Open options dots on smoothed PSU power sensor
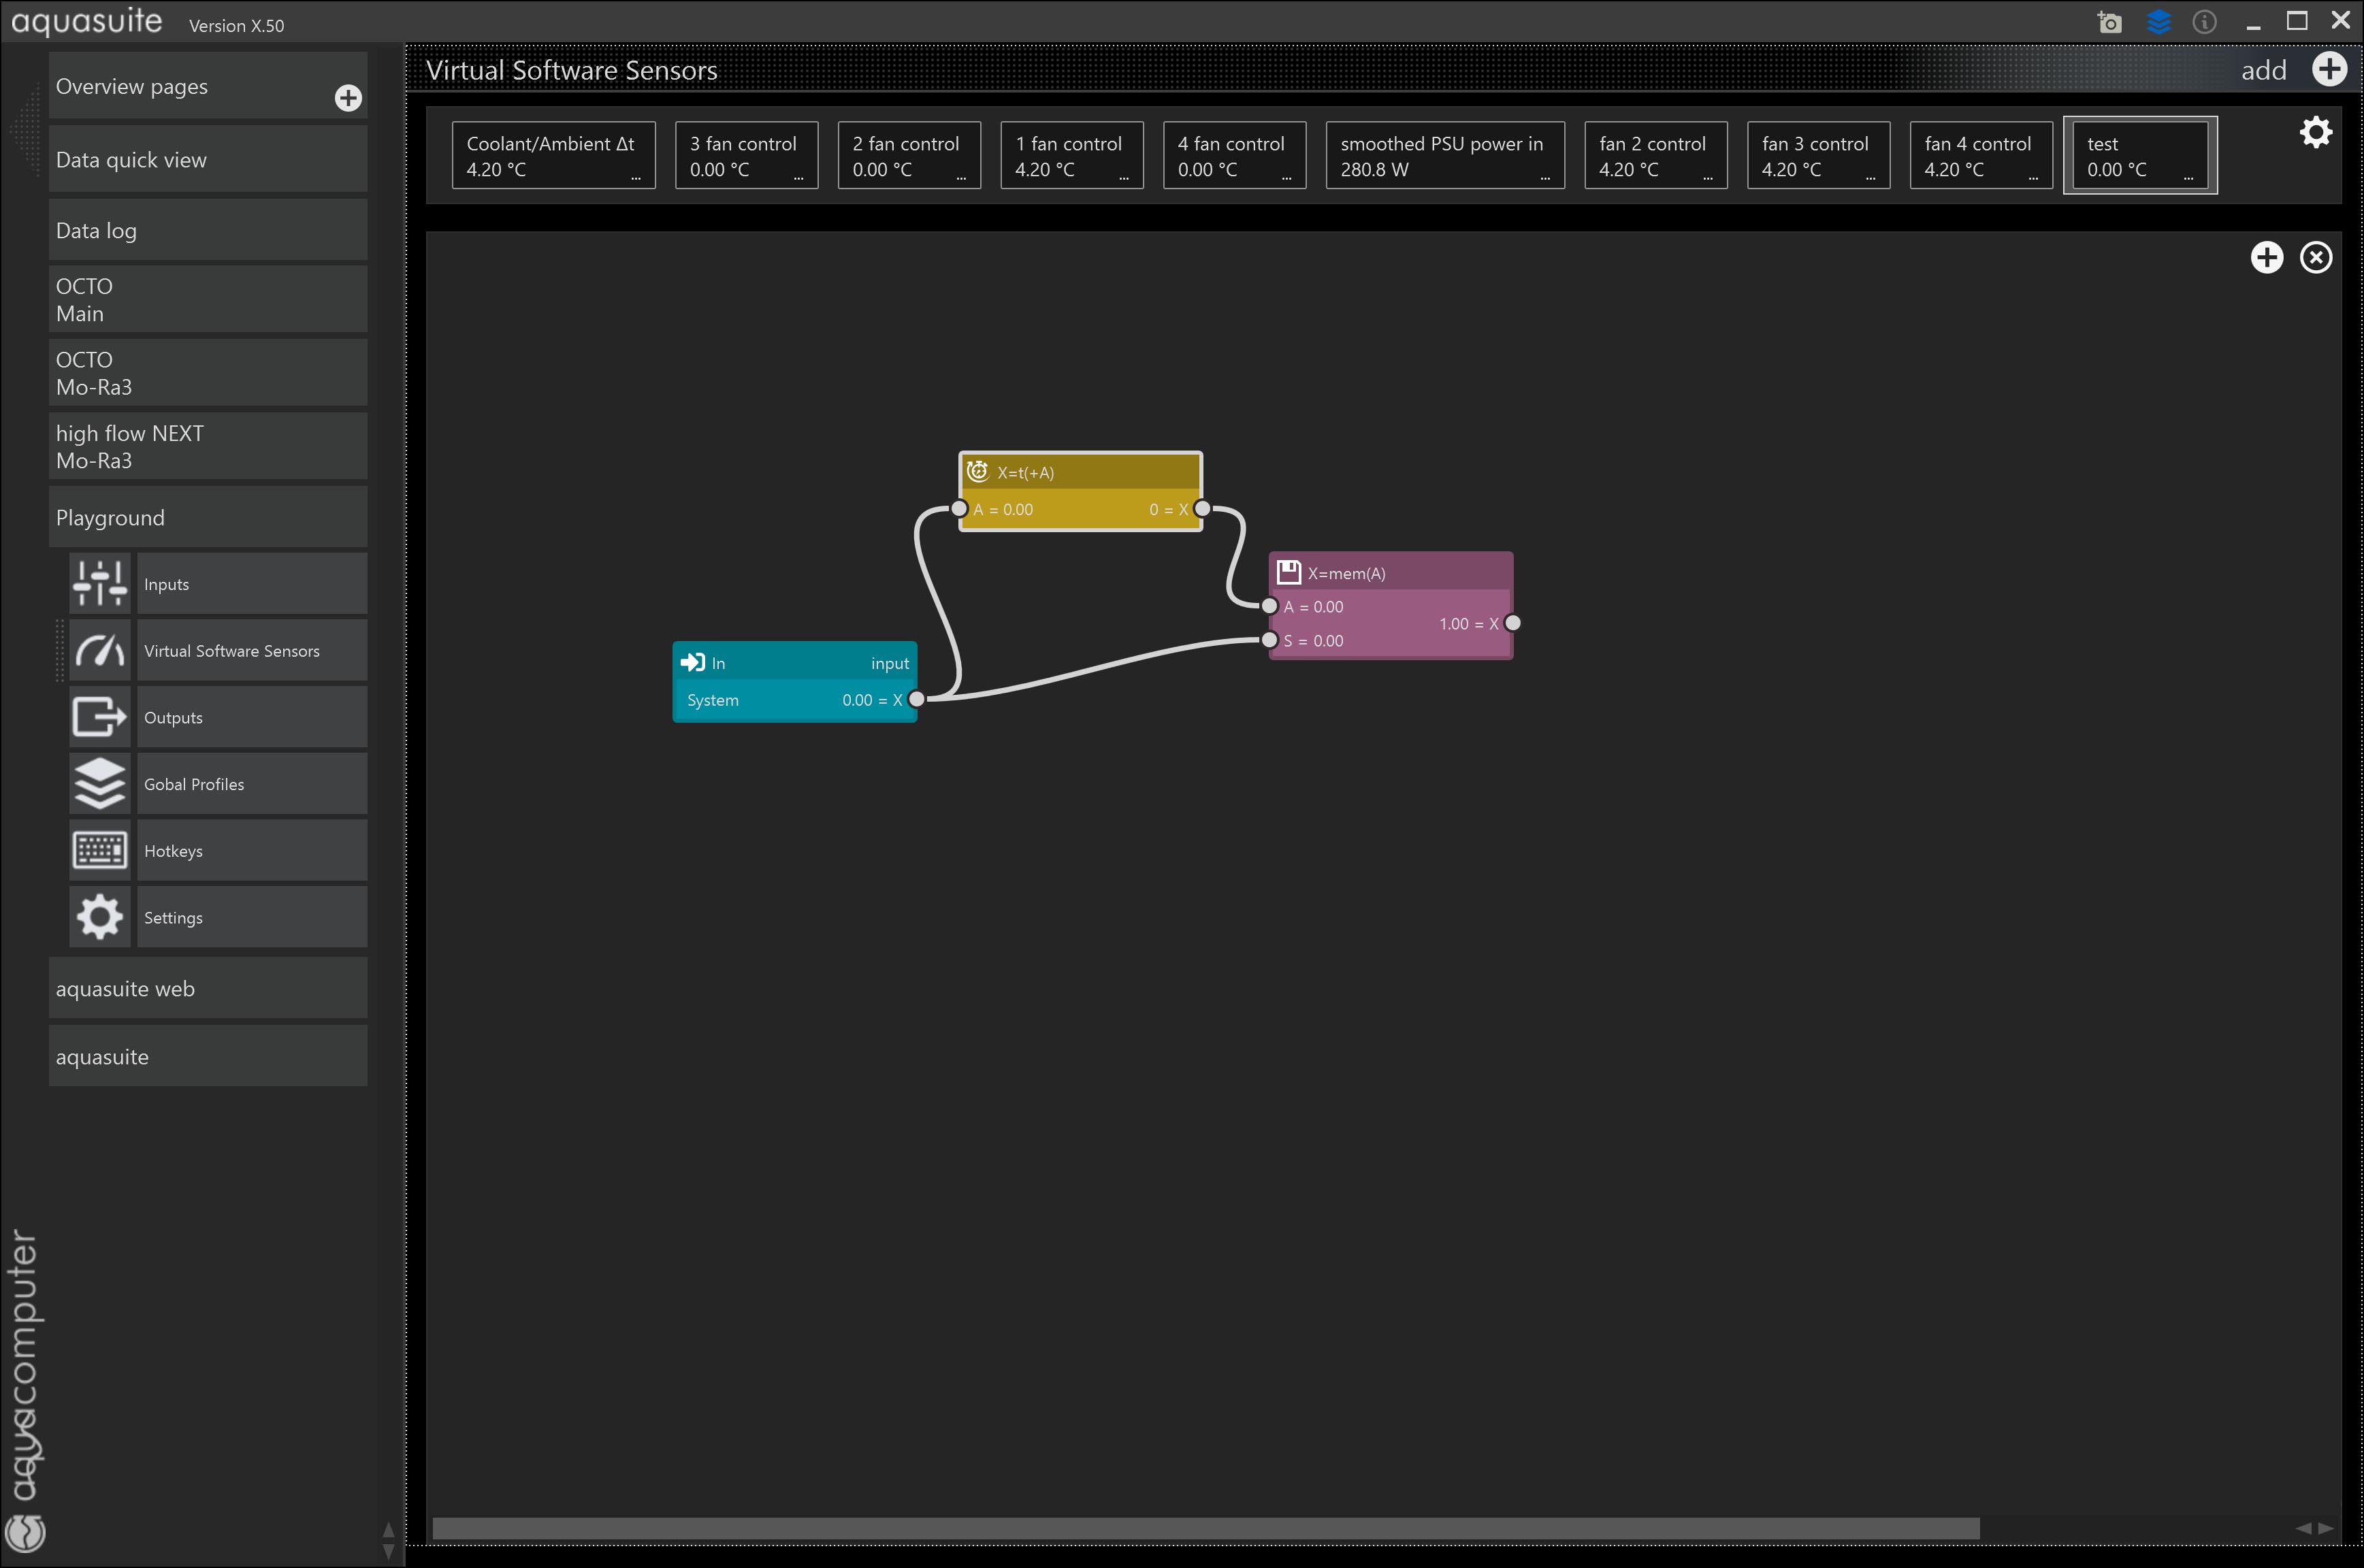 tap(1545, 178)
